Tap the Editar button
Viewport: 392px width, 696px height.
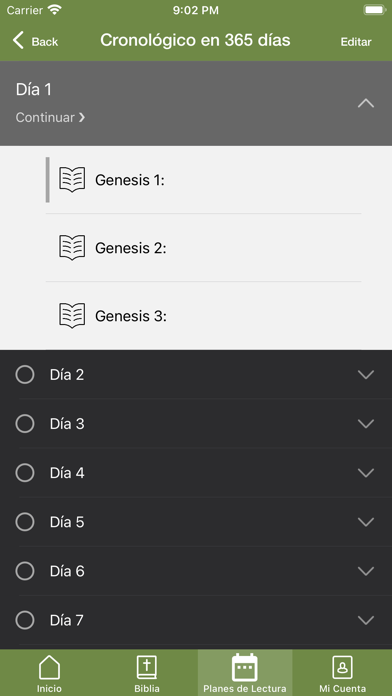pyautogui.click(x=356, y=42)
